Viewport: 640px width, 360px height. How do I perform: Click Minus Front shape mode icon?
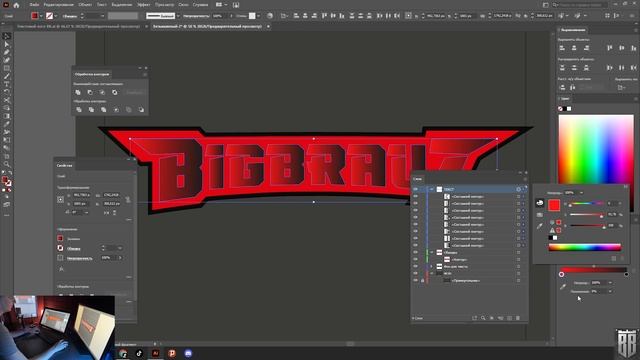point(90,93)
